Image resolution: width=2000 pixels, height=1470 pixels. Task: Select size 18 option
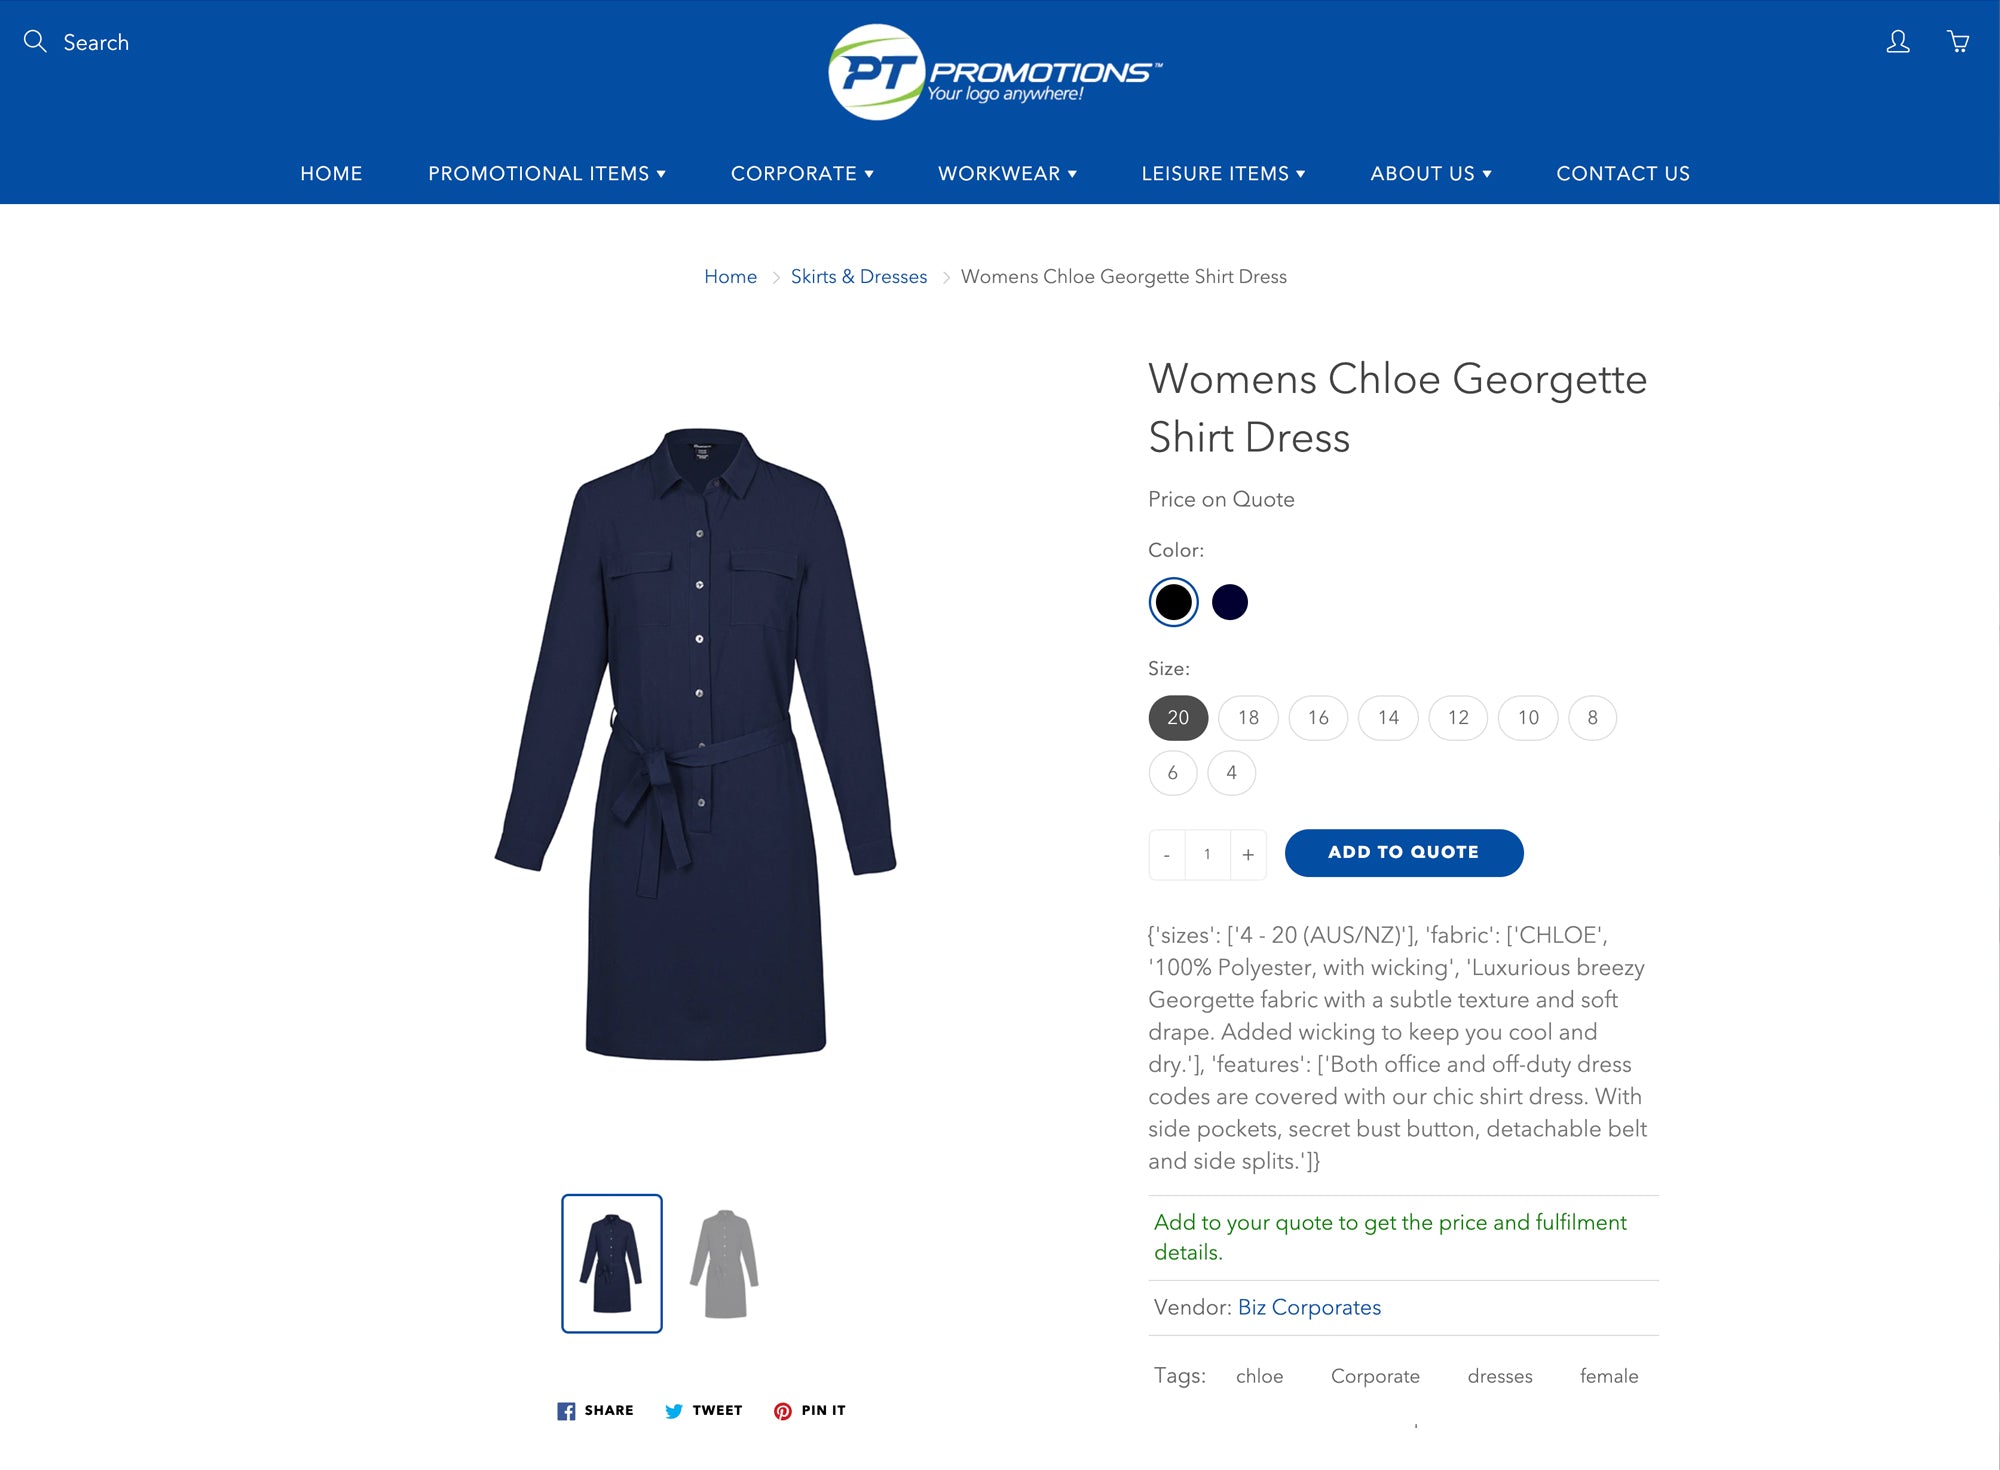coord(1248,718)
